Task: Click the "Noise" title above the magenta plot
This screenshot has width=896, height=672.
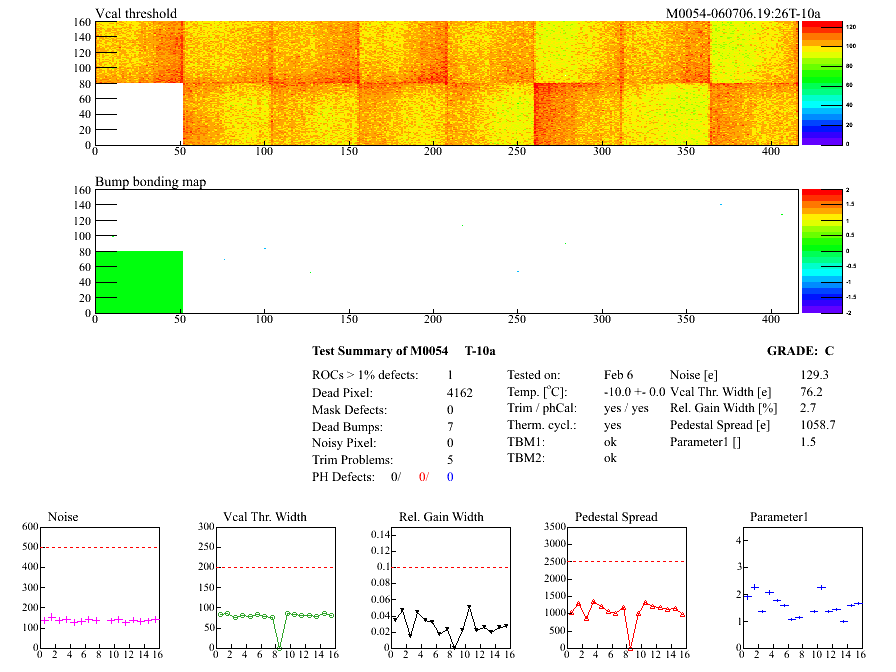Action: 63,517
